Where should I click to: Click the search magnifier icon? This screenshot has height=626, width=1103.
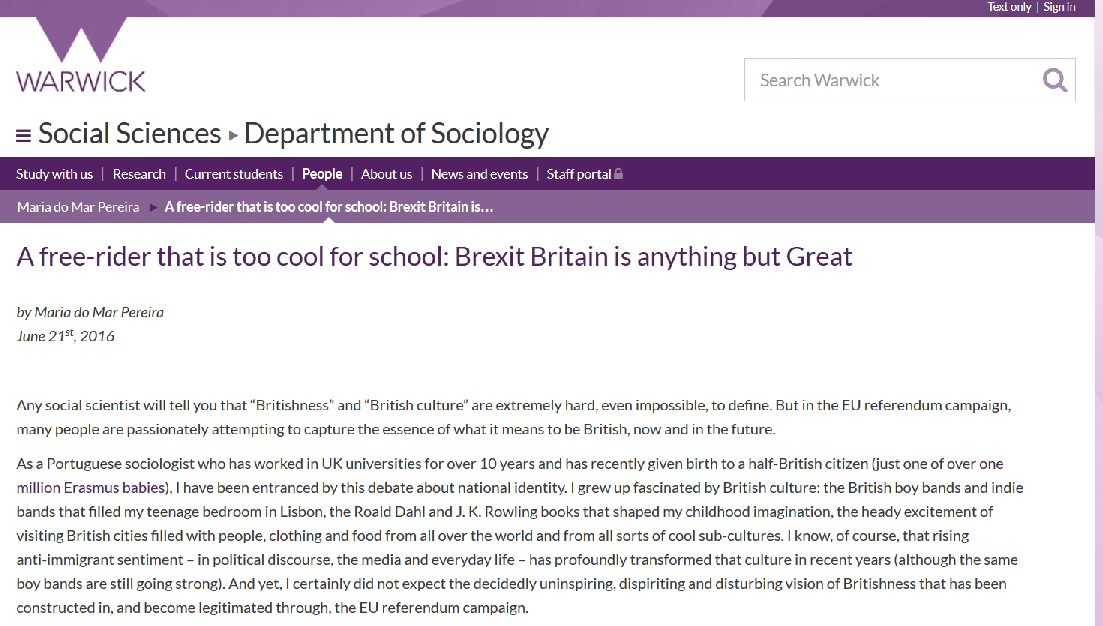coord(1054,80)
